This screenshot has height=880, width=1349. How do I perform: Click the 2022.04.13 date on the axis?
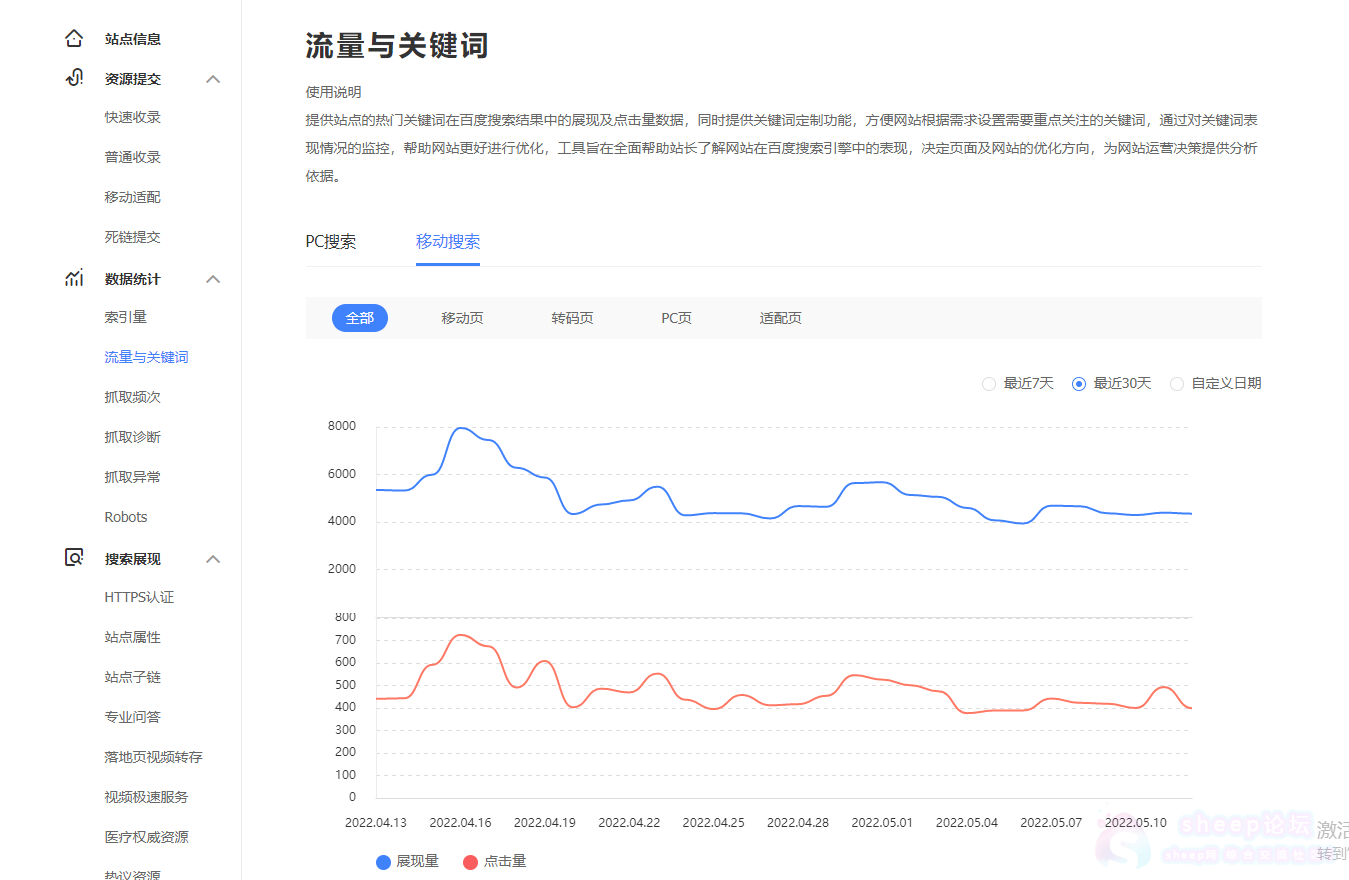tap(376, 822)
